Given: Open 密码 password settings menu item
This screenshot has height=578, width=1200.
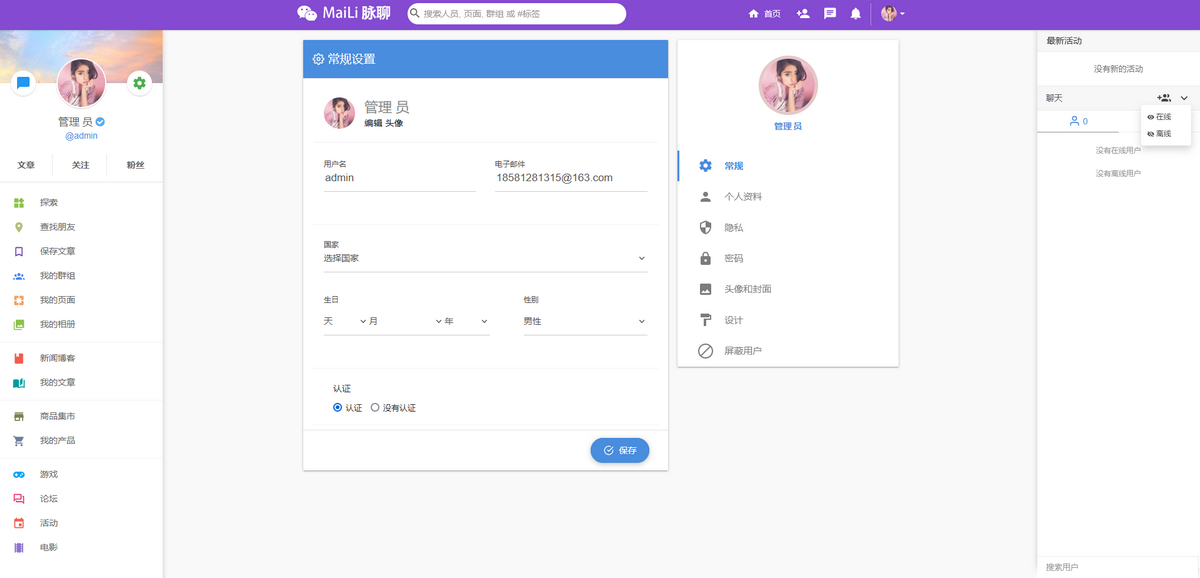Looking at the screenshot, I should pos(788,258).
